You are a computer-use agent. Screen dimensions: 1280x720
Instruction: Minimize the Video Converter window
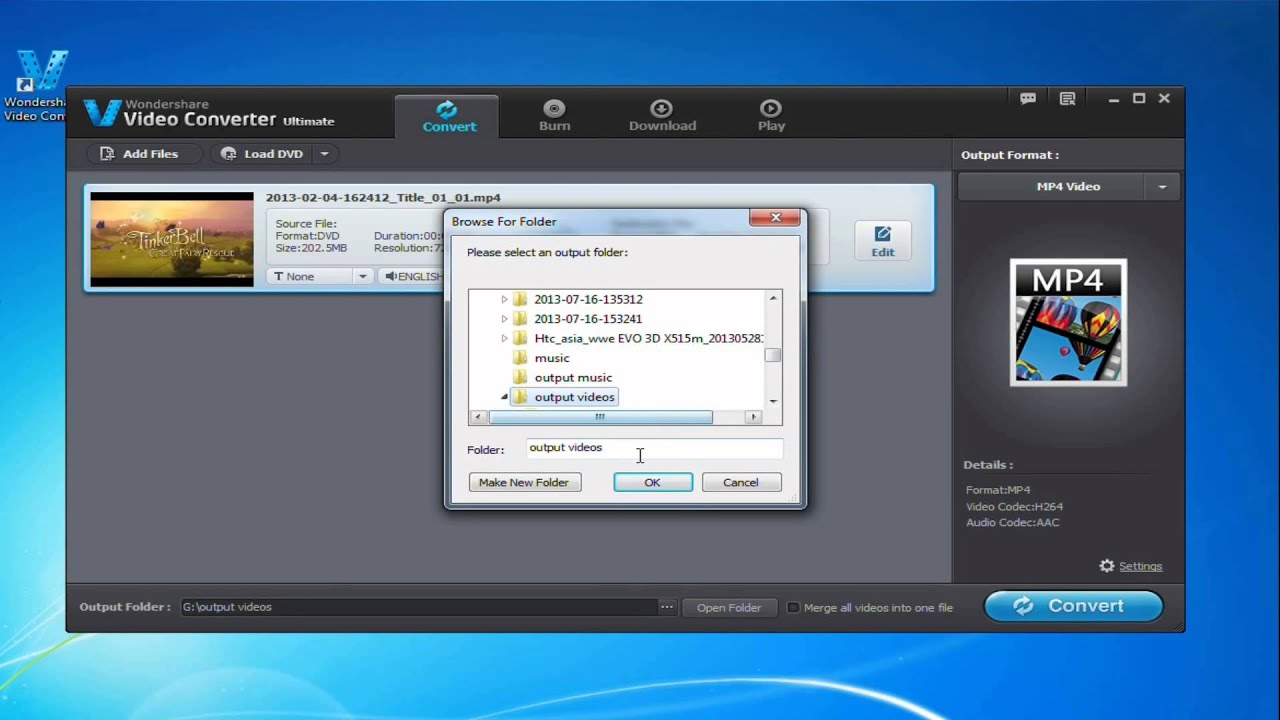pyautogui.click(x=1113, y=99)
